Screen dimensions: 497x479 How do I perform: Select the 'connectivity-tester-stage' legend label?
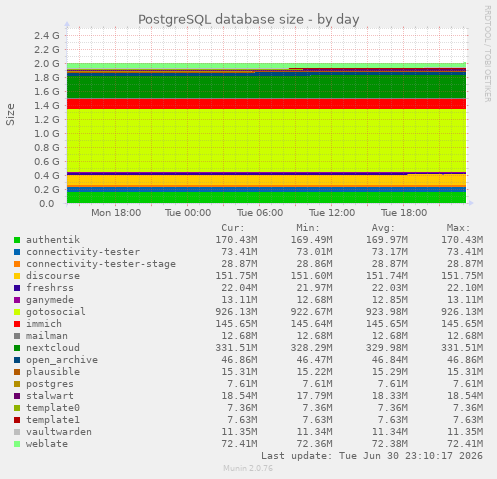click(x=101, y=264)
